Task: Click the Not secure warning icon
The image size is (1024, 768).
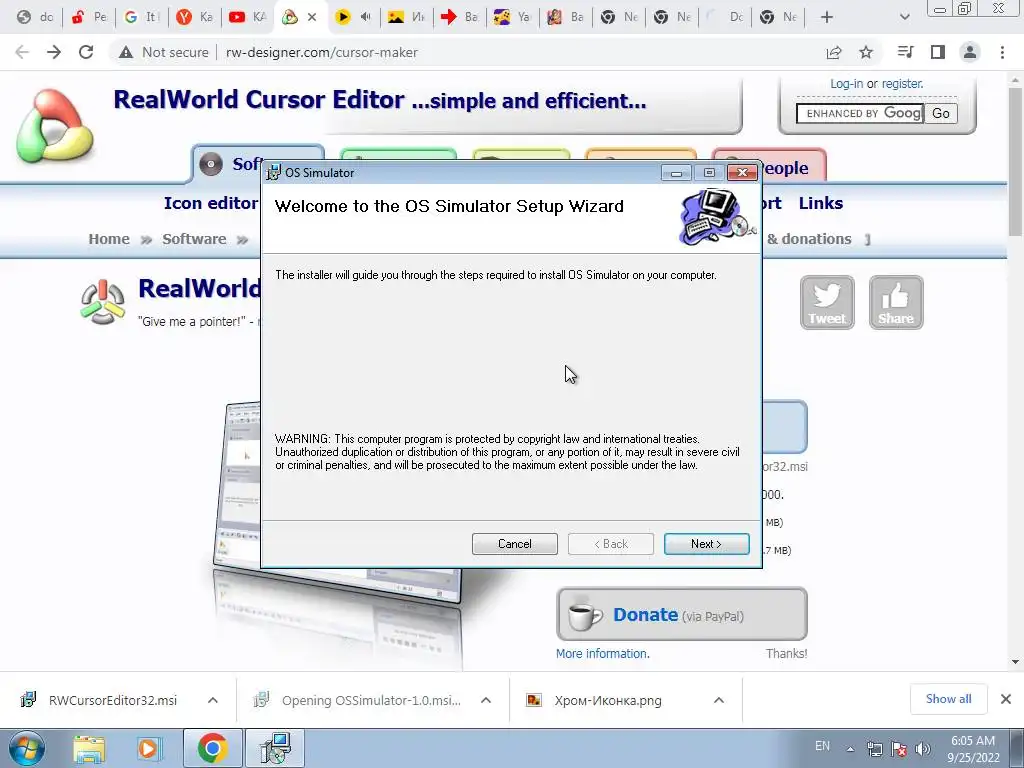Action: pyautogui.click(x=126, y=52)
